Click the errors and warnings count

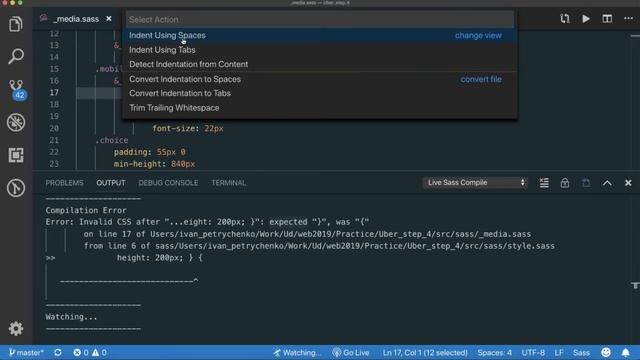coord(90,352)
